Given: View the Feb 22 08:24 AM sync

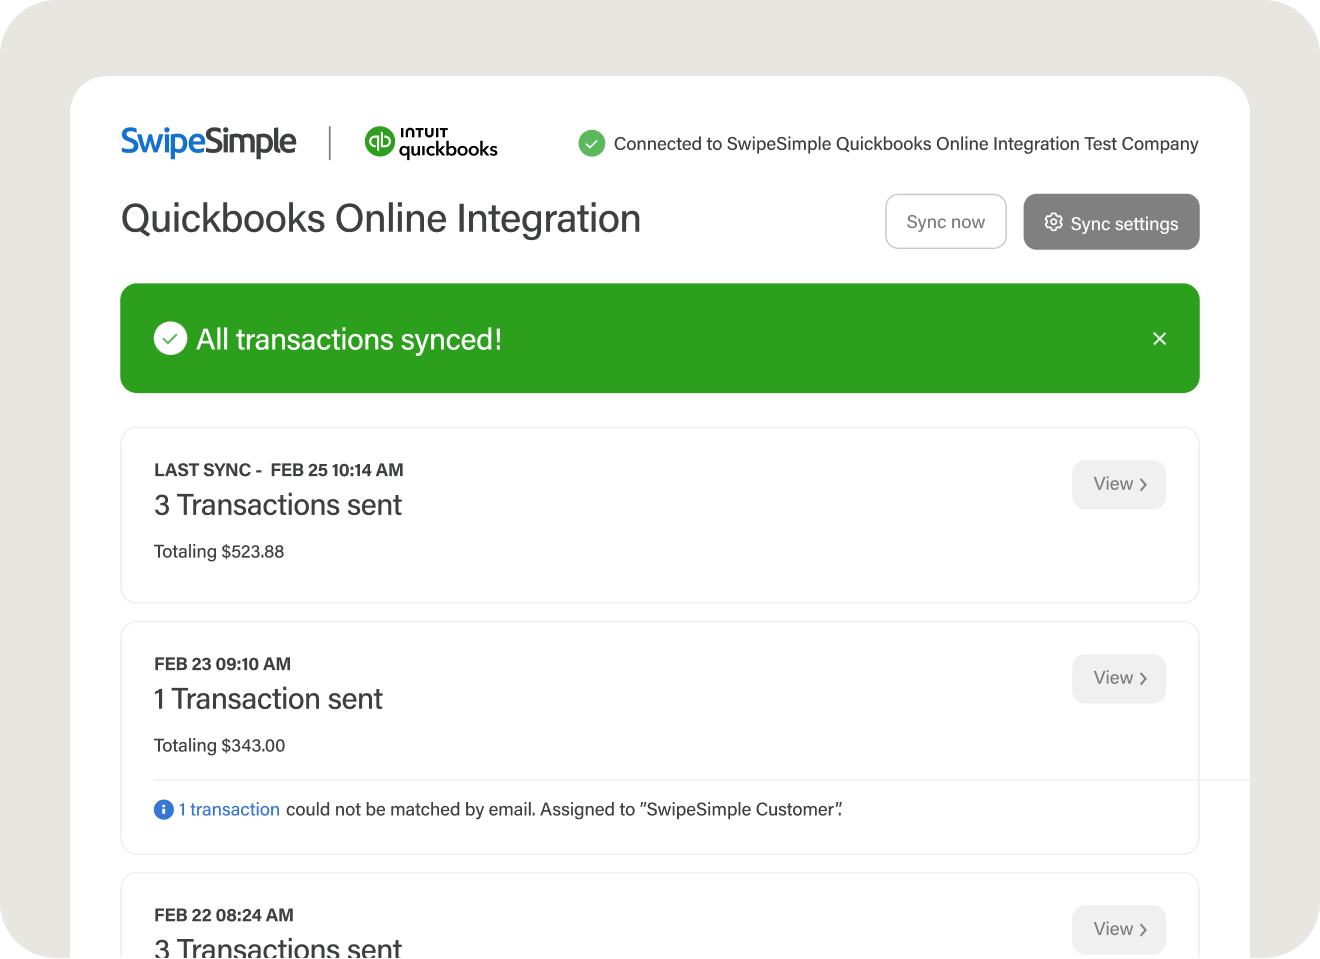Looking at the screenshot, I should [x=1119, y=930].
